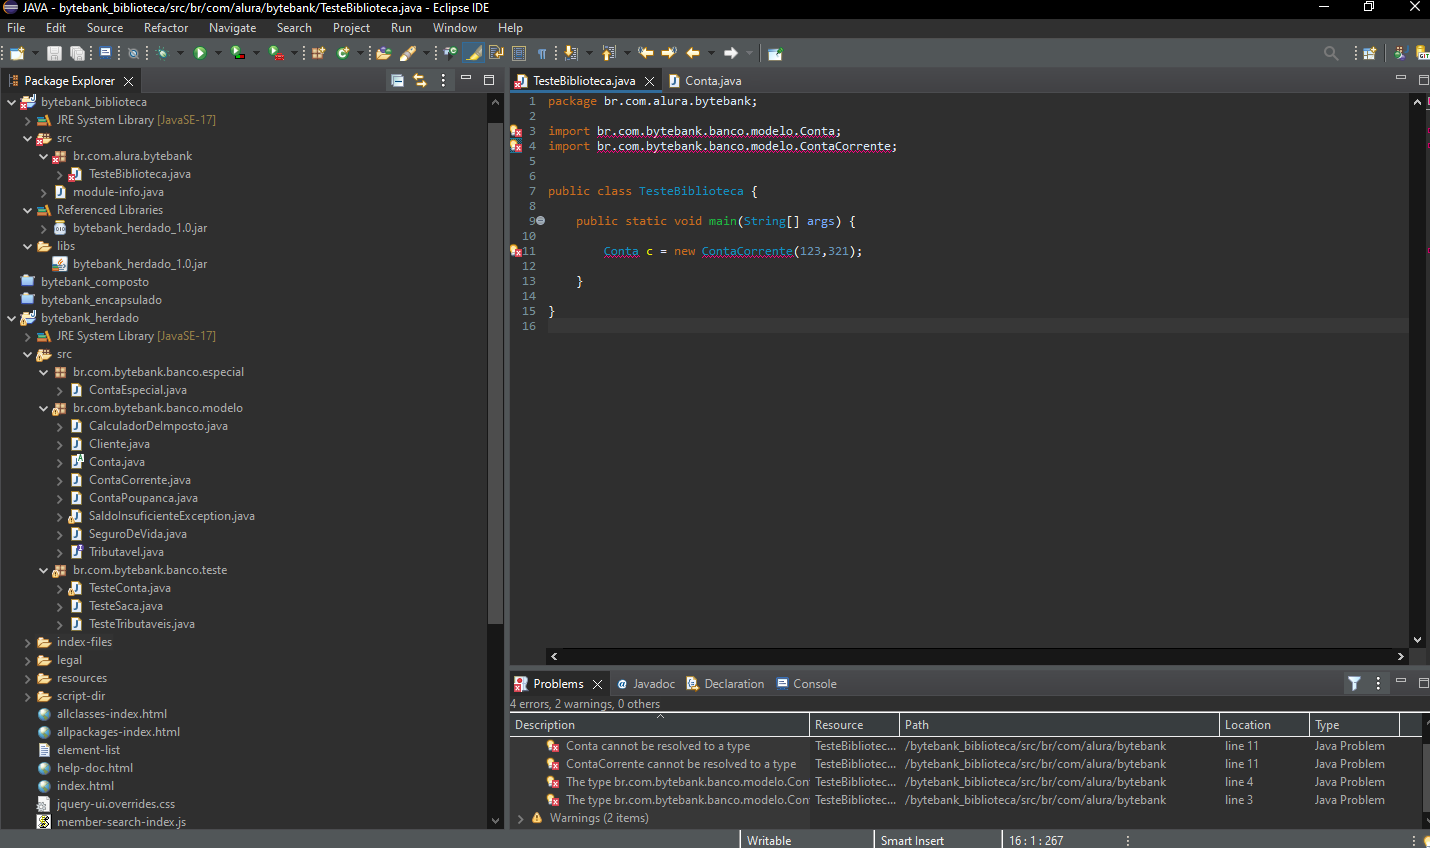
Task: Toggle Block Selection Mode icon
Action: [519, 53]
